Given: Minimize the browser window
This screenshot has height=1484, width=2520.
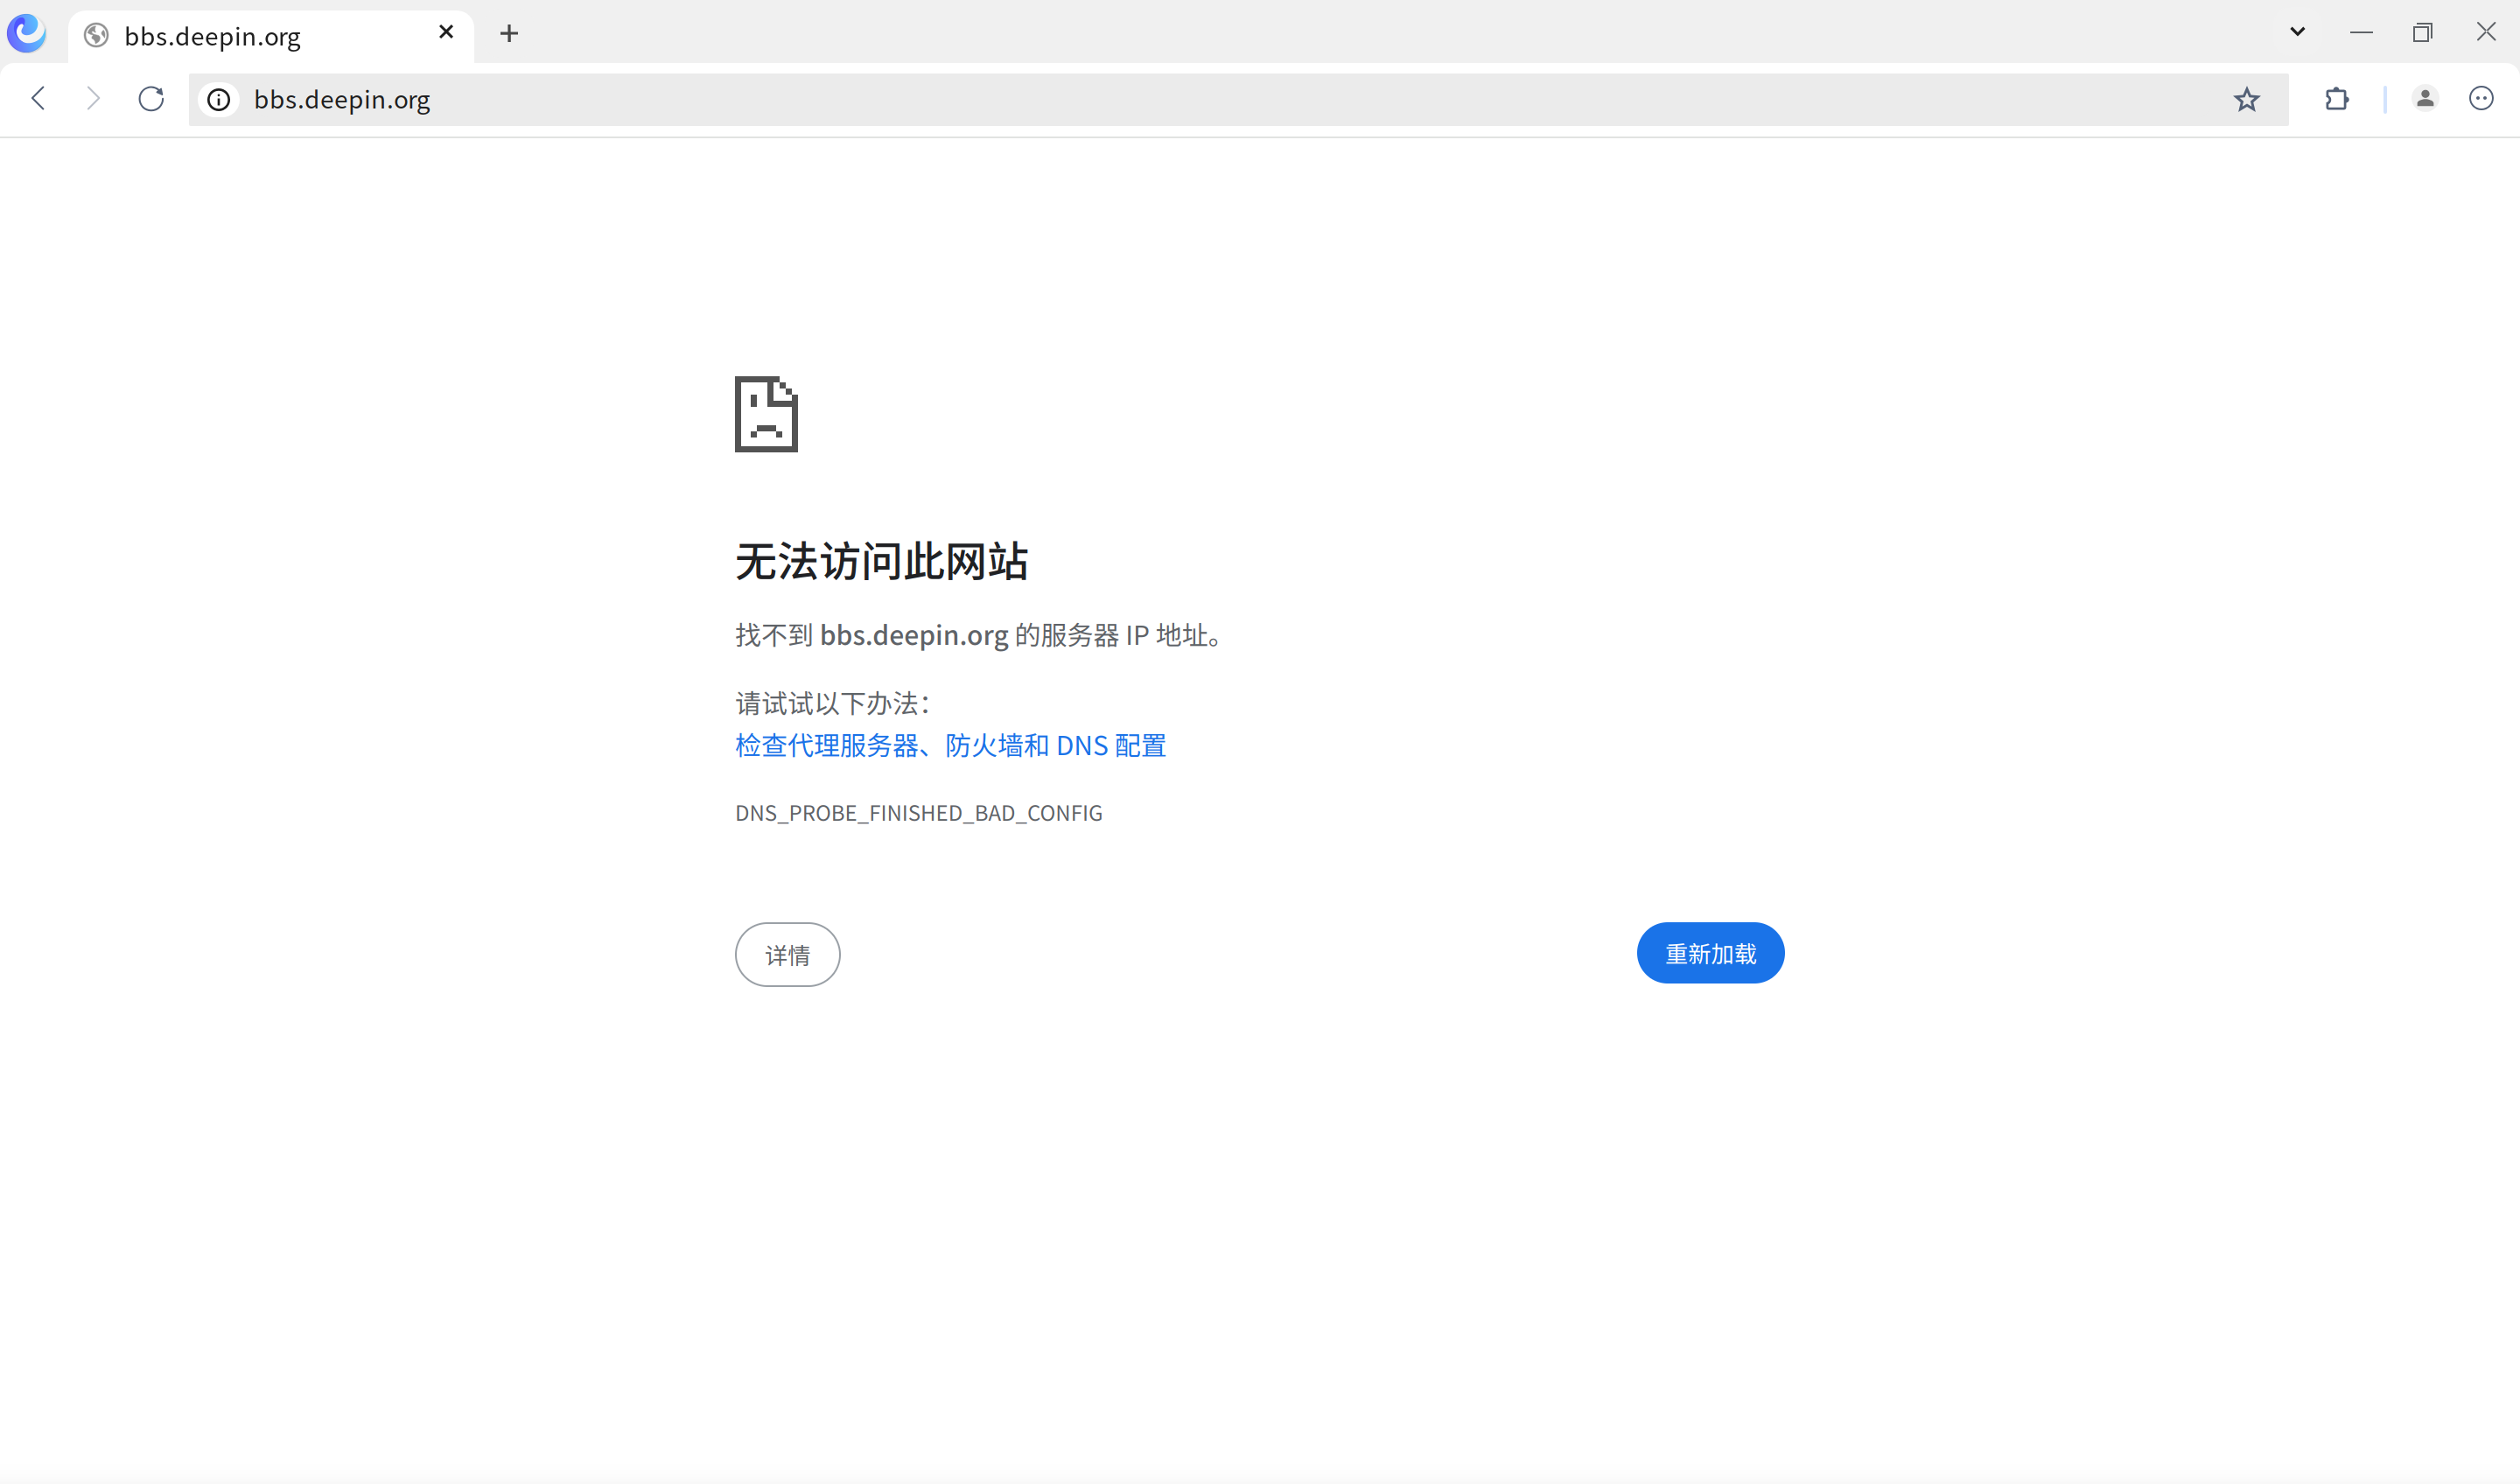Looking at the screenshot, I should (x=2360, y=32).
